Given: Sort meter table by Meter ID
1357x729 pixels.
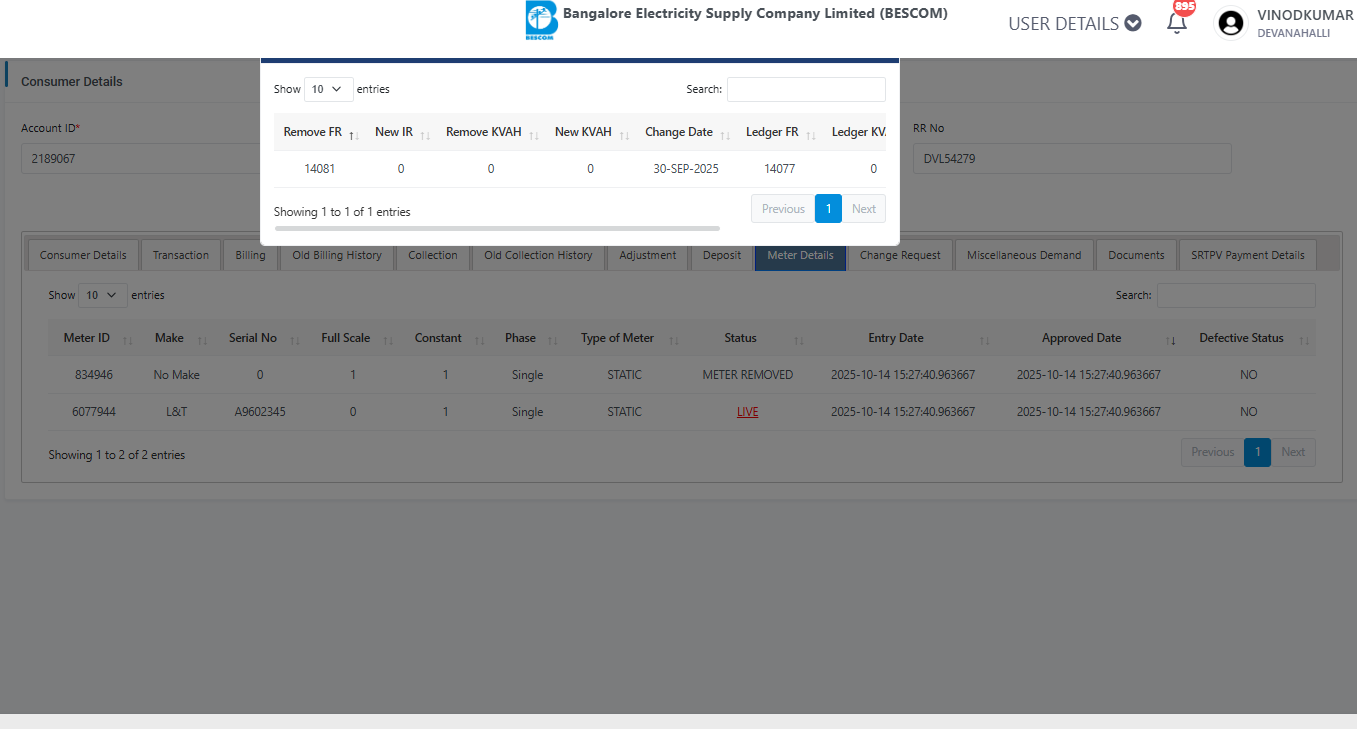Looking at the screenshot, I should point(127,340).
